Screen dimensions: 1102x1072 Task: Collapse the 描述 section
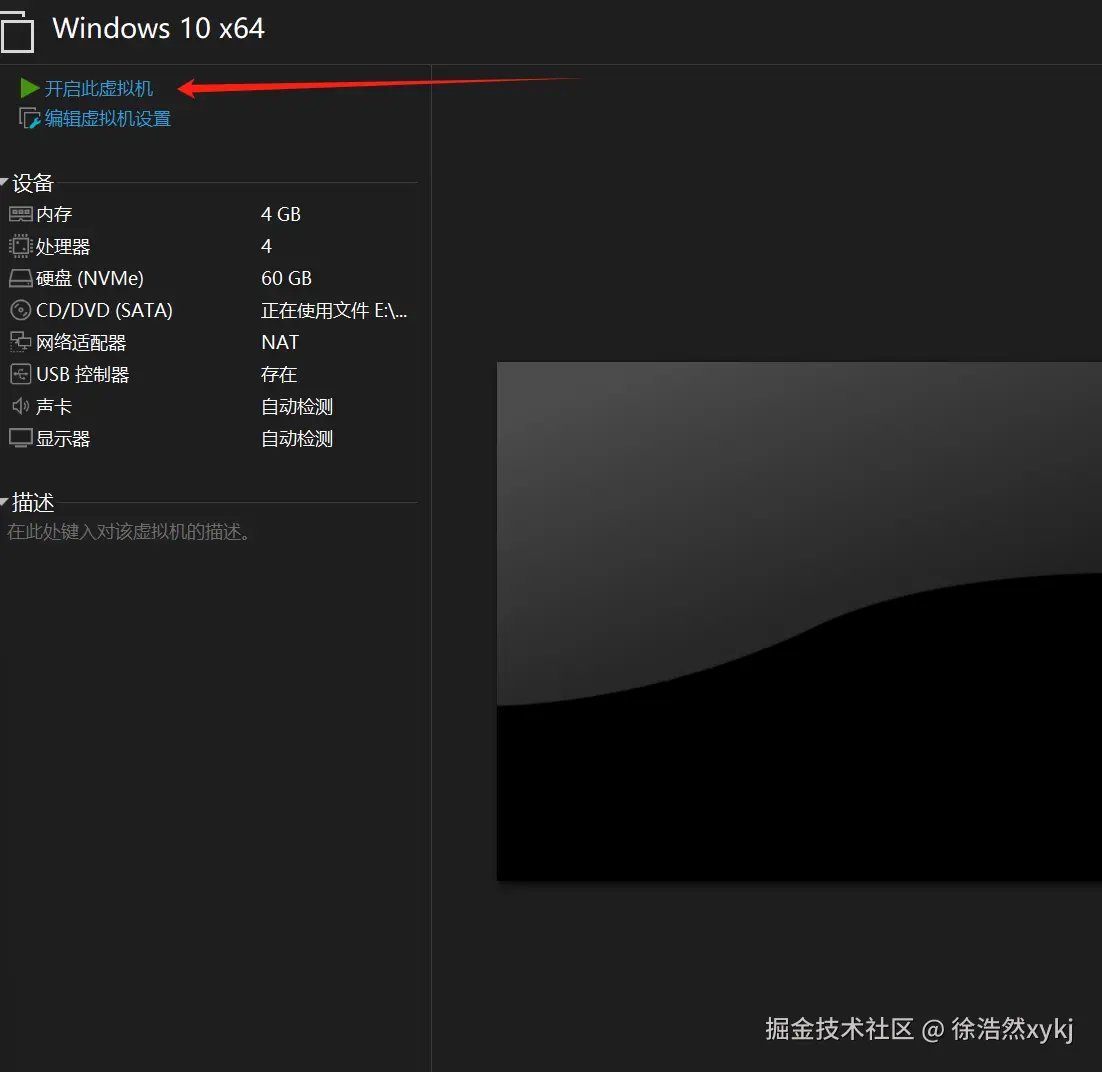click(x=4, y=501)
